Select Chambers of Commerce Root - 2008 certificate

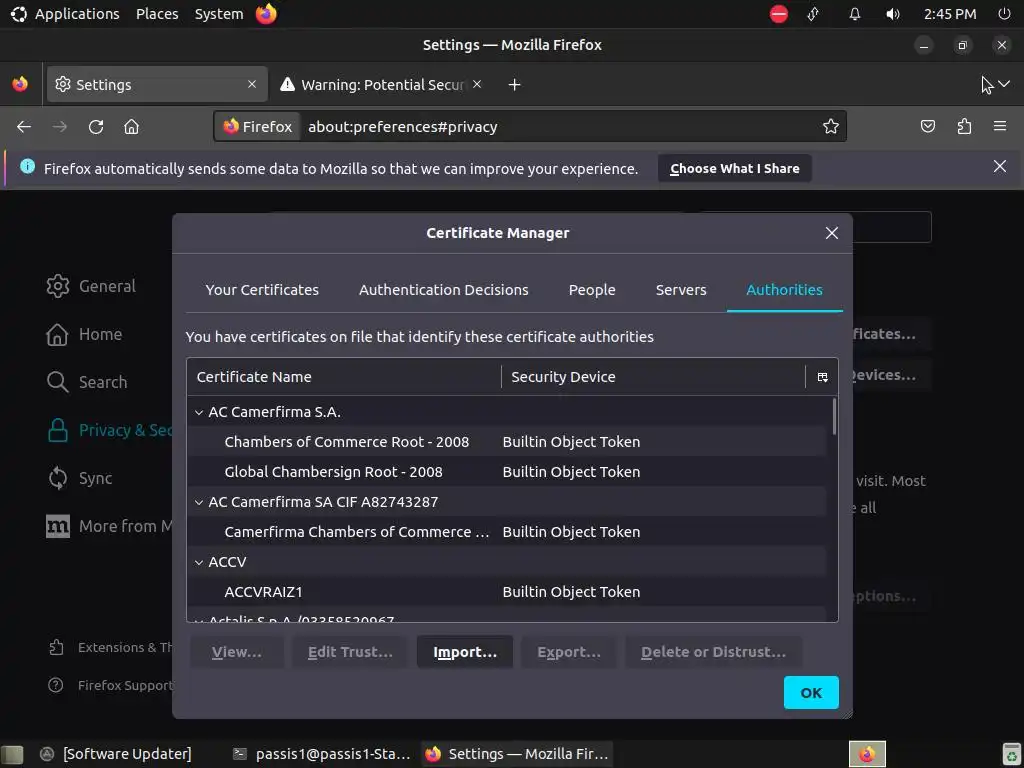click(506, 442)
